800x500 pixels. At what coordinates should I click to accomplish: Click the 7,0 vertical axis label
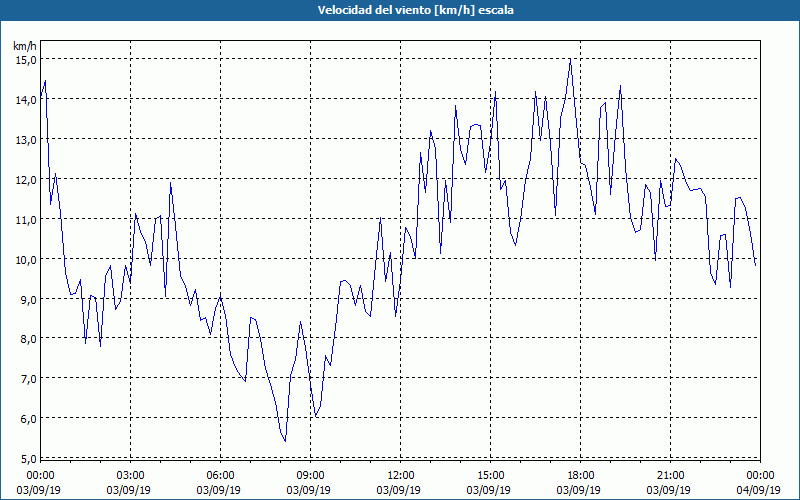click(29, 379)
